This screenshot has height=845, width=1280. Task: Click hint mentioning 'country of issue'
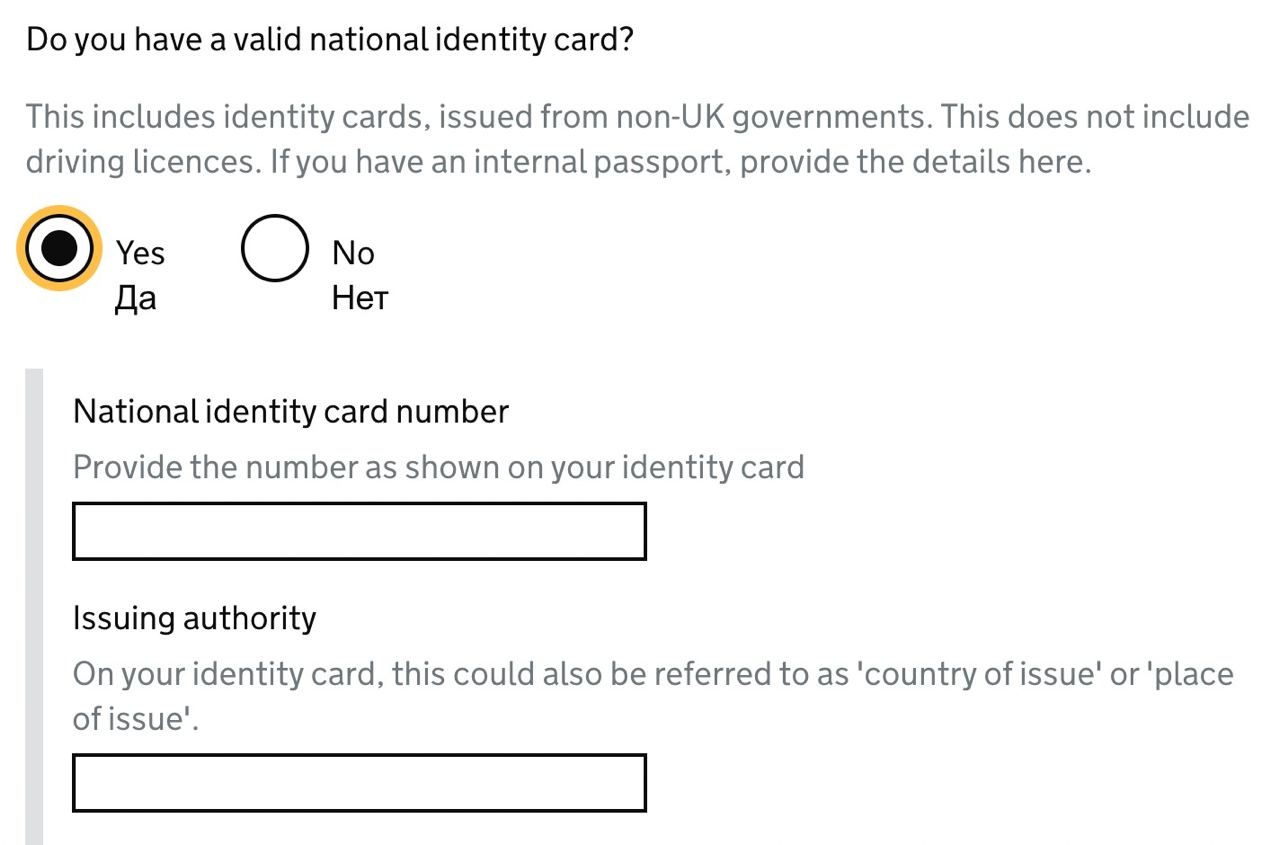click(652, 674)
